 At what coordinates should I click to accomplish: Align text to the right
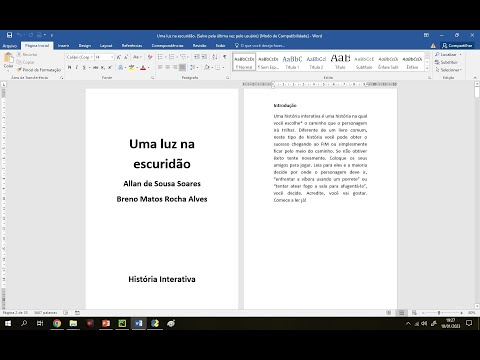point(175,67)
